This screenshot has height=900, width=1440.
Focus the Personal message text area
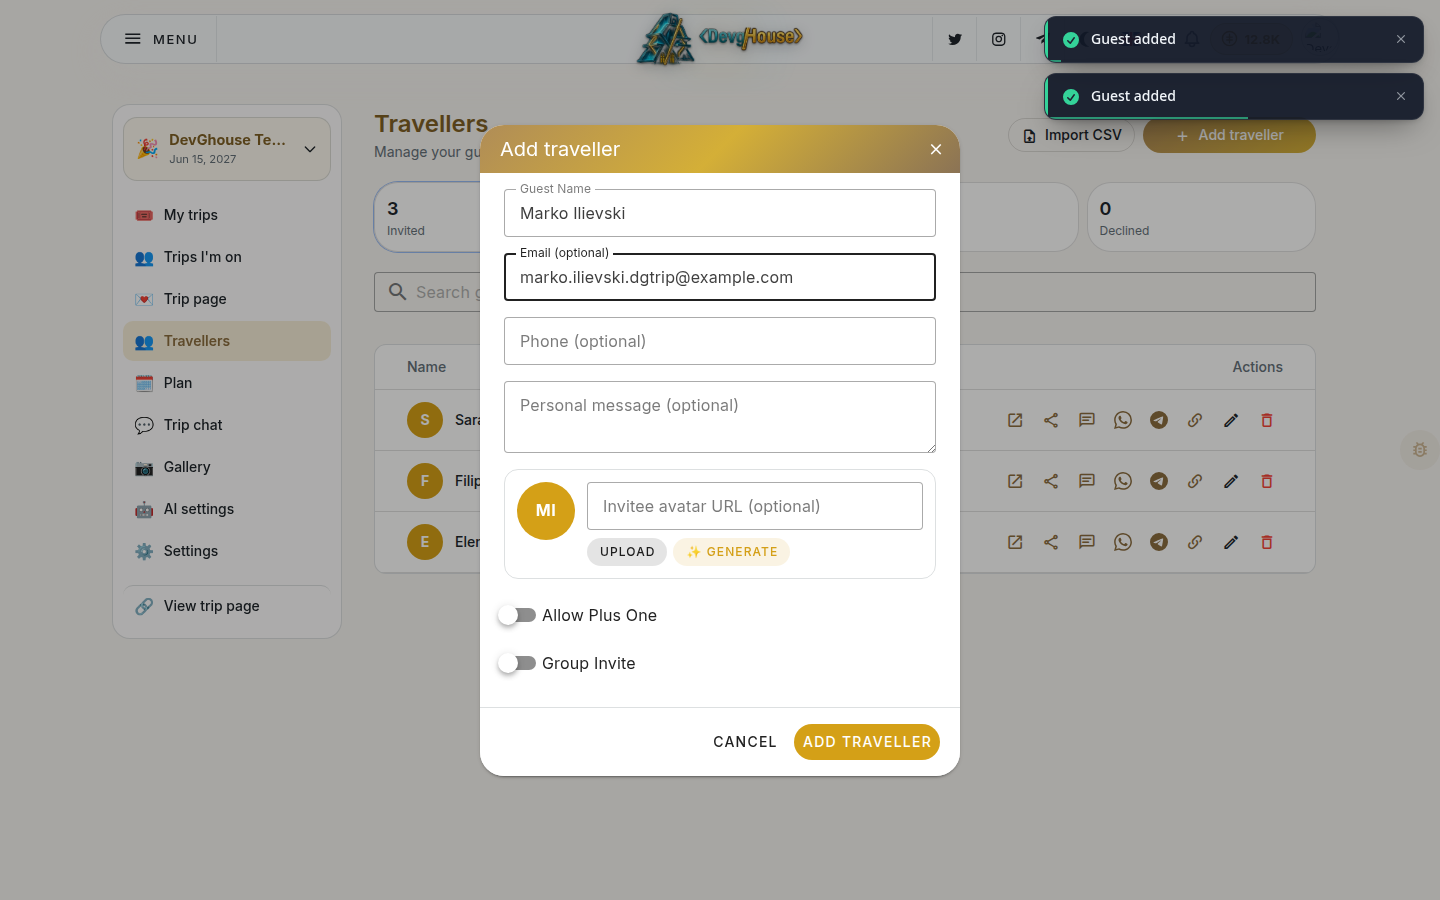pos(720,417)
